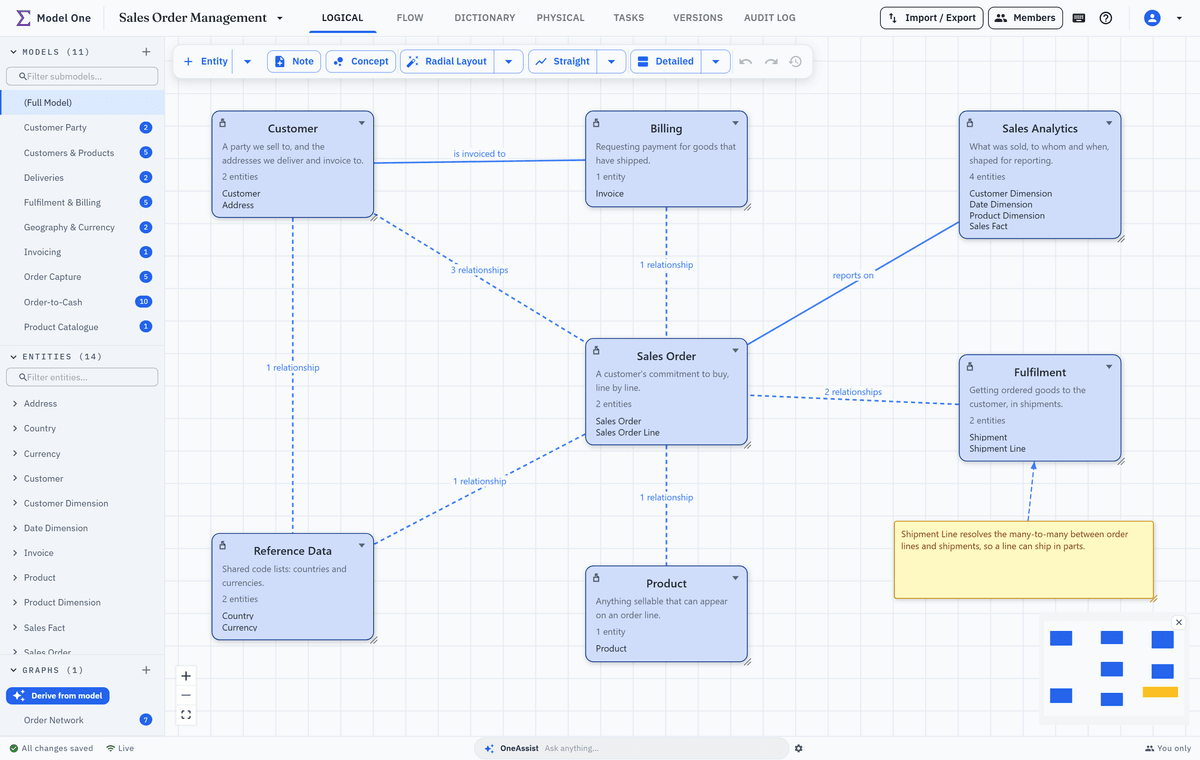Click the undo arrow in toolbar
This screenshot has height=760, width=1200.
pos(745,61)
